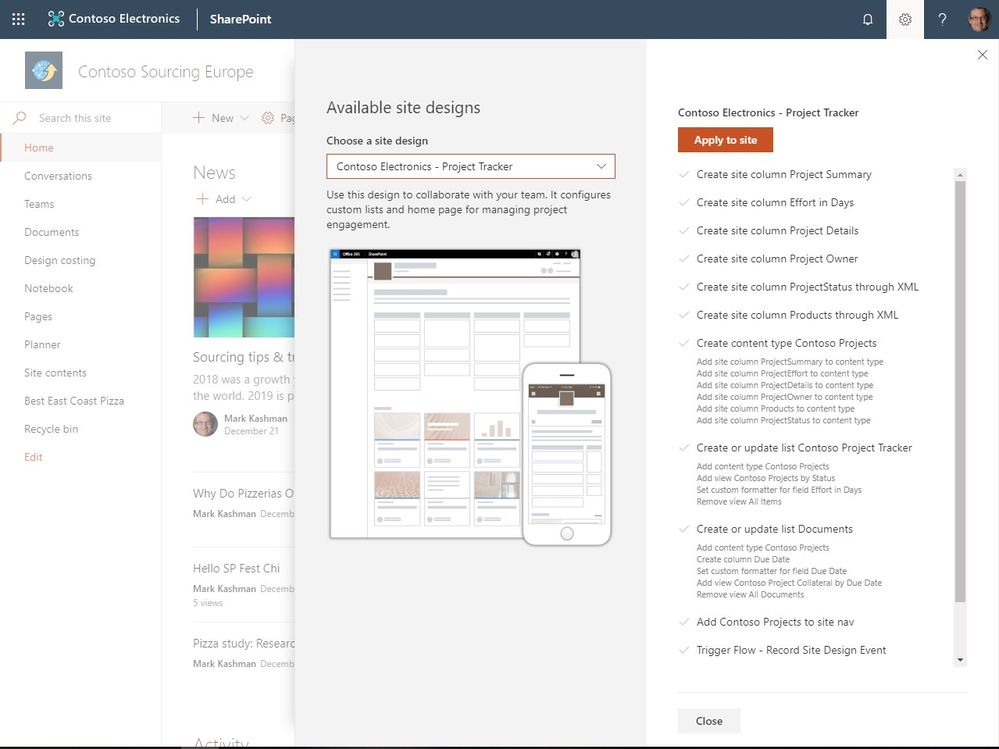Click Mark Kashman's avatar in news card
Image resolution: width=999 pixels, height=749 pixels.
205,424
